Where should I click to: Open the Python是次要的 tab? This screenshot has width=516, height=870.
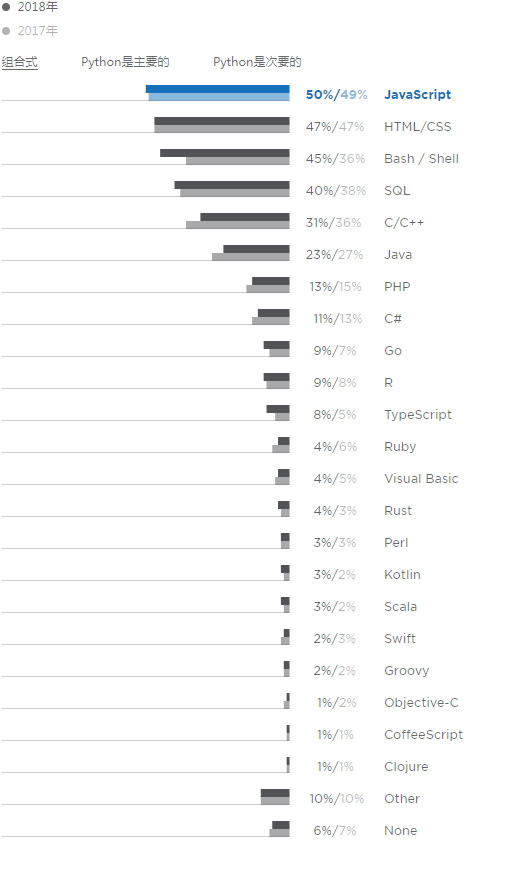[x=257, y=62]
